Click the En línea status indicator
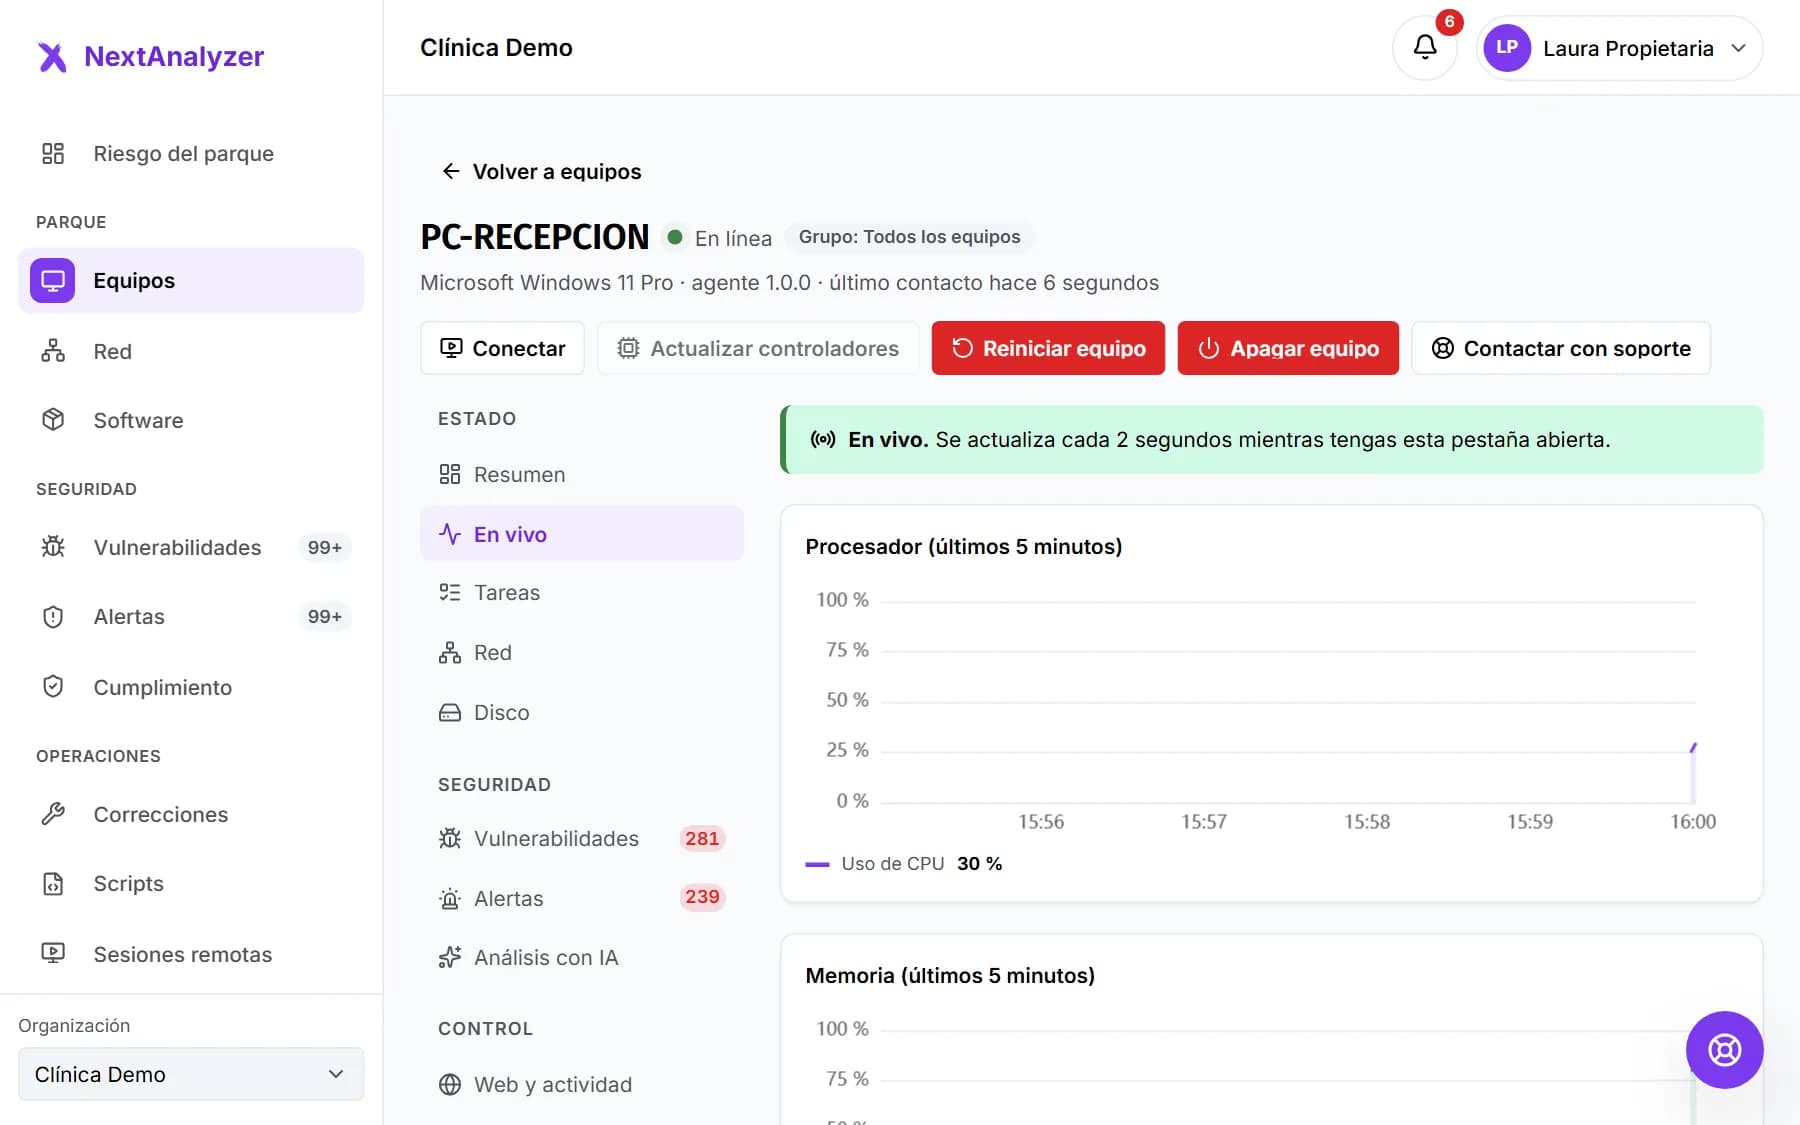The width and height of the screenshot is (1800, 1125). pyautogui.click(x=719, y=238)
